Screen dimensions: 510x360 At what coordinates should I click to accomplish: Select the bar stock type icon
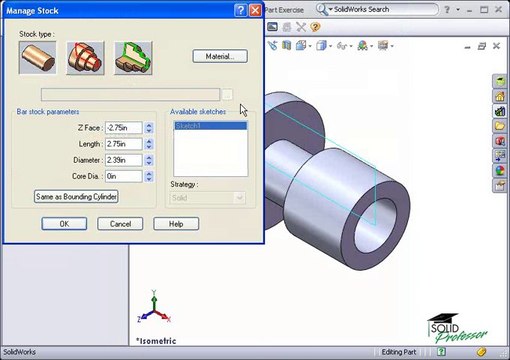coord(38,58)
